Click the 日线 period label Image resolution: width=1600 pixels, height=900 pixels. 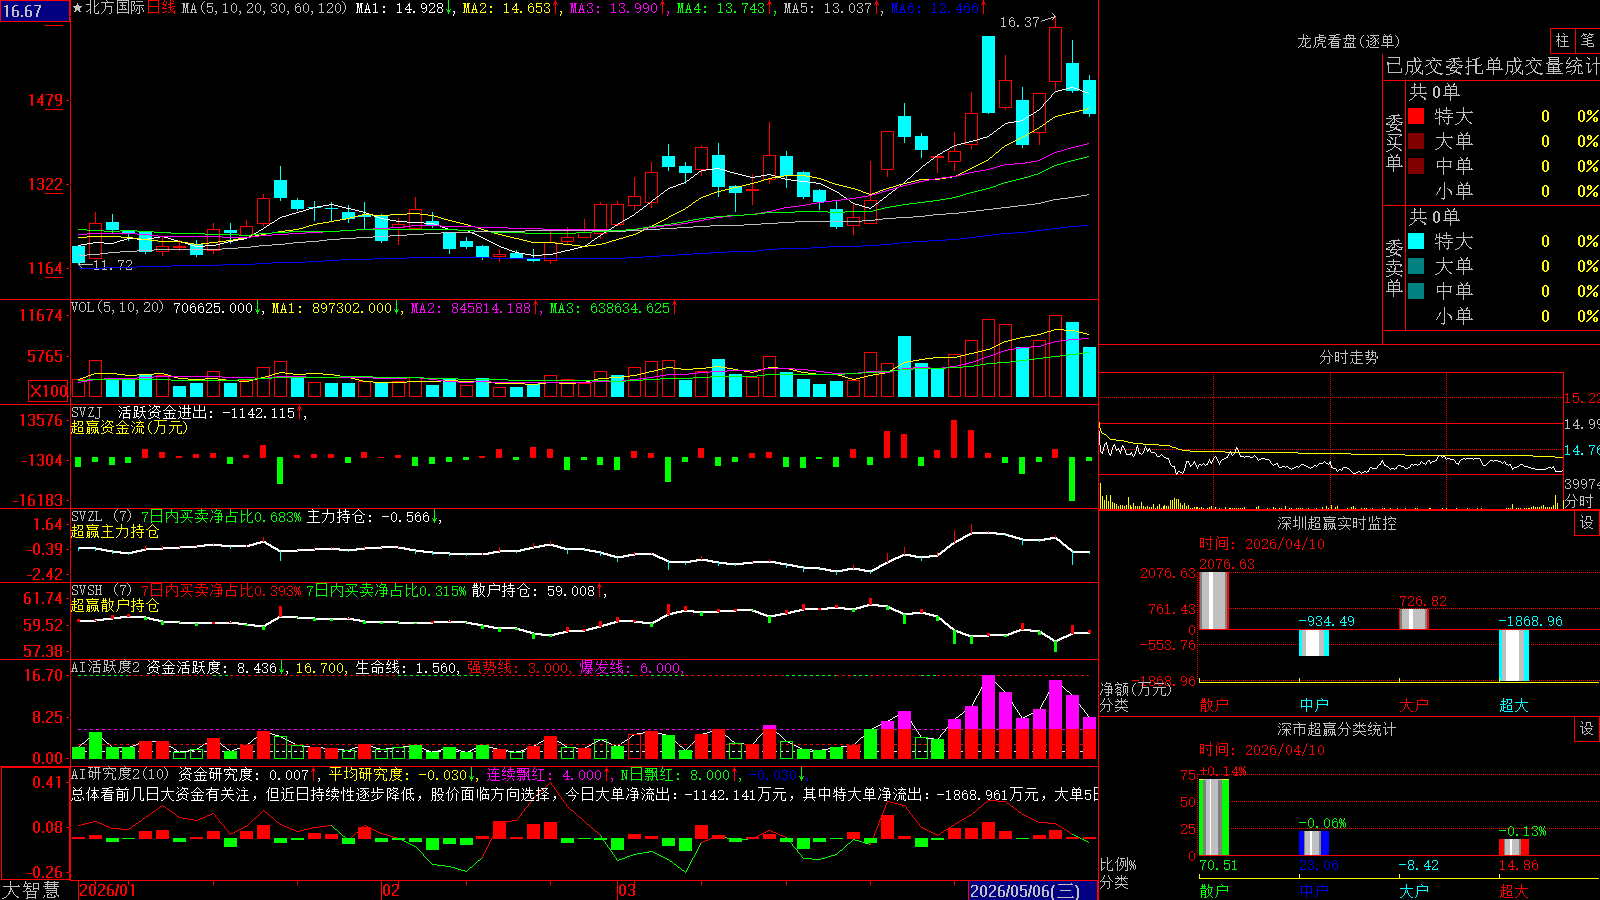click(x=161, y=8)
